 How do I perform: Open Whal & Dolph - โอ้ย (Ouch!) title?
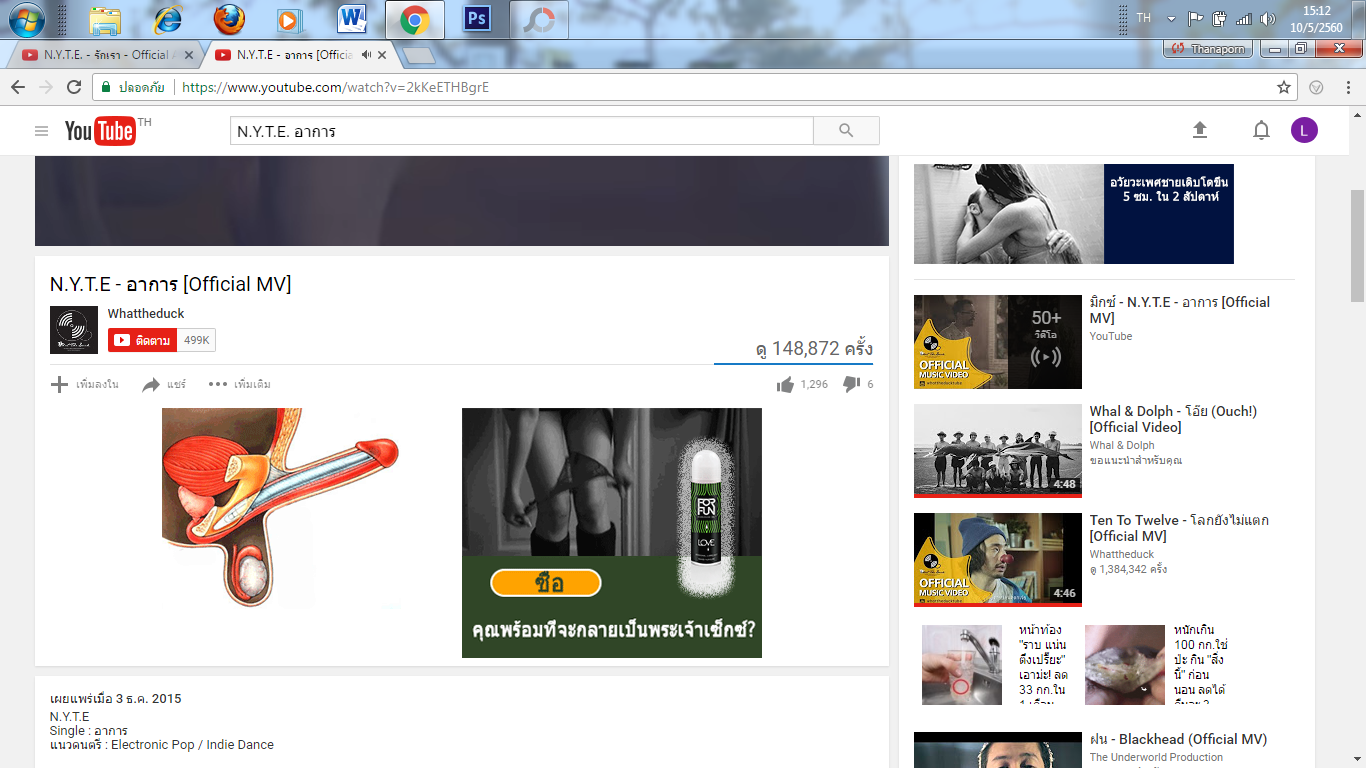coord(1173,419)
